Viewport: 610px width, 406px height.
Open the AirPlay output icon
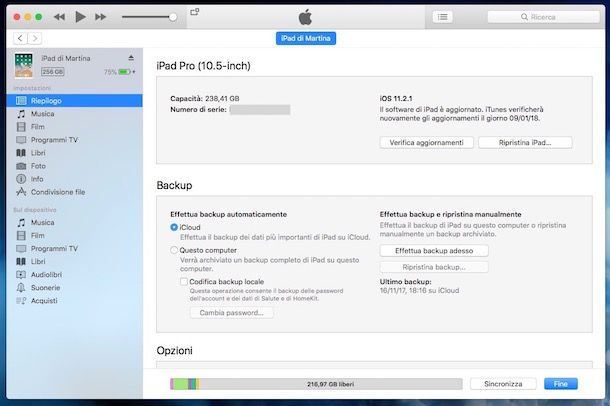pyautogui.click(x=195, y=12)
